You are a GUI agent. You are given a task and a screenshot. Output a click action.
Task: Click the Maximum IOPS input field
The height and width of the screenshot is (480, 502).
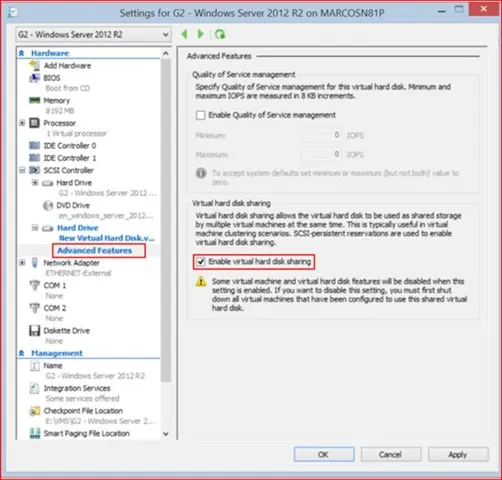[321, 154]
